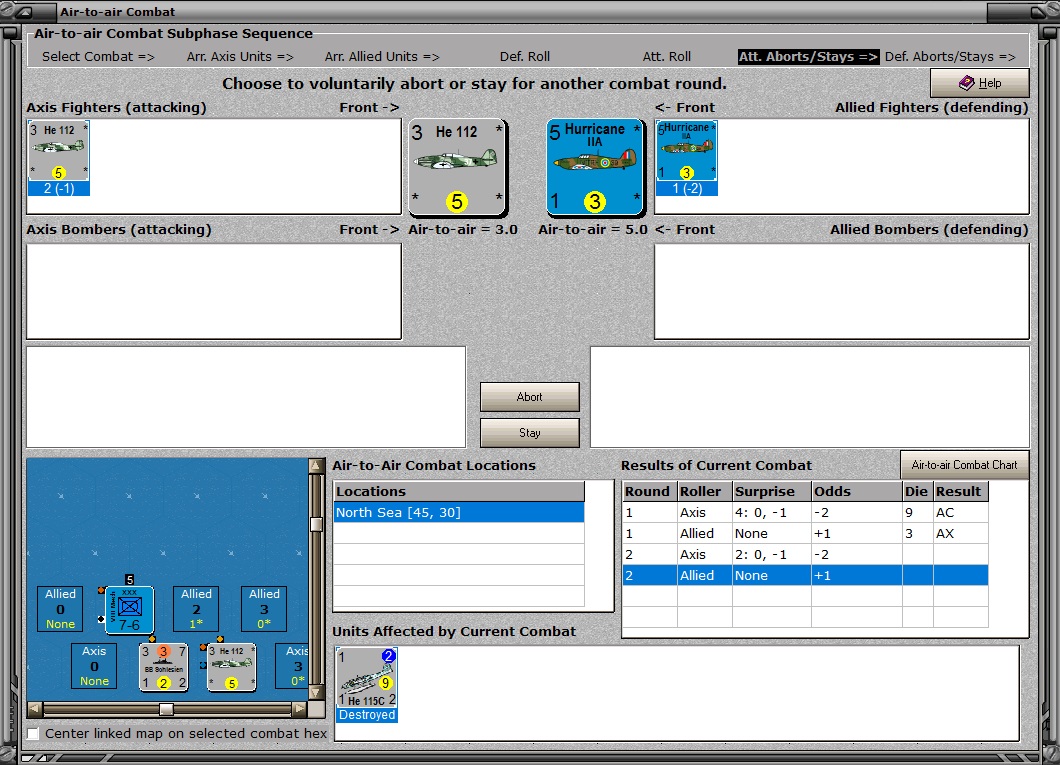The width and height of the screenshot is (1060, 765).
Task: Select the large front He 112 fighter counter
Action: coord(457,168)
